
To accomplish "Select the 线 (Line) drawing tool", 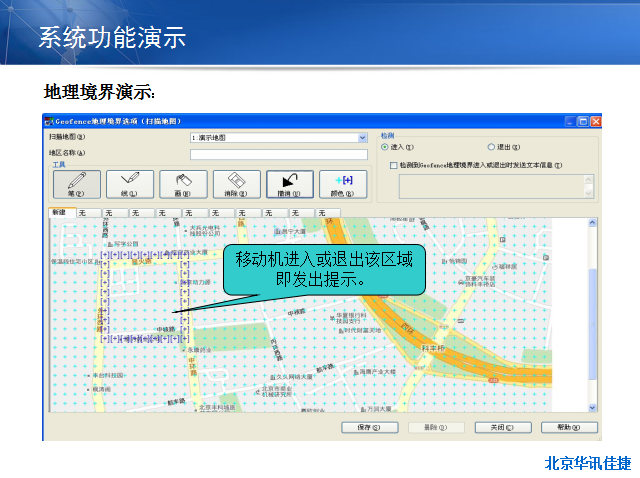I will click(x=129, y=183).
